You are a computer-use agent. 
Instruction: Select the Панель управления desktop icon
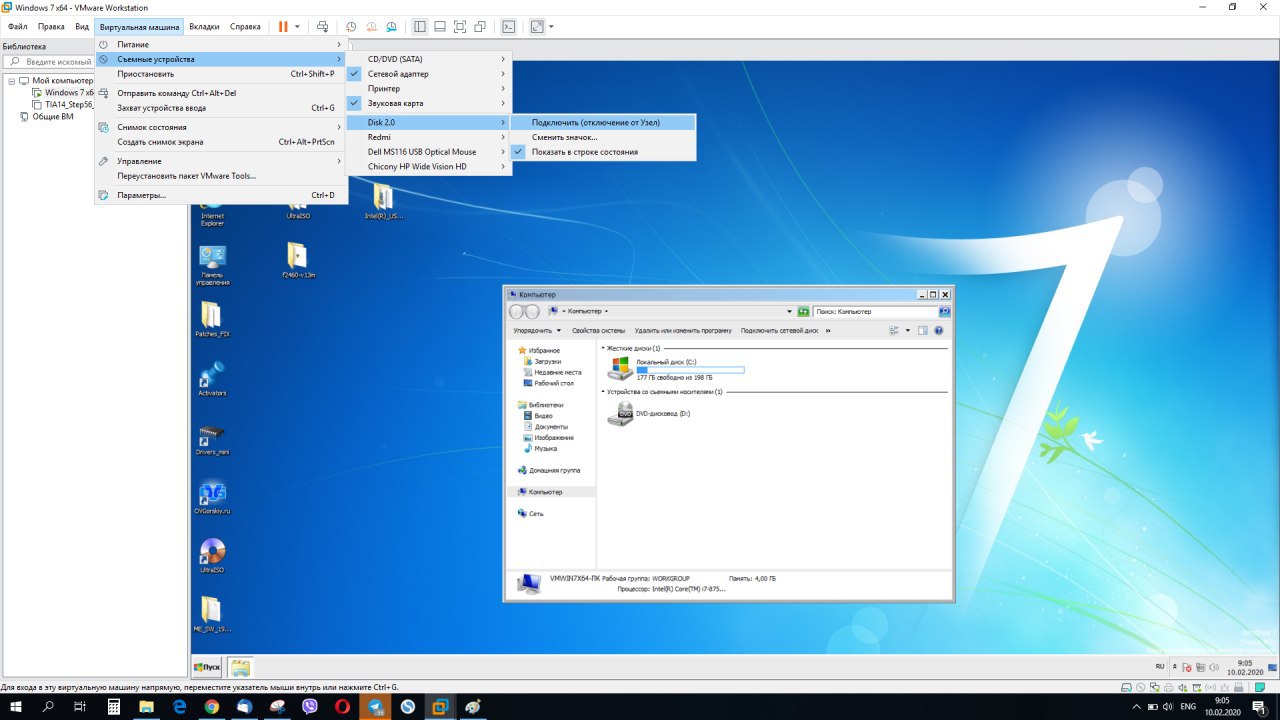212,265
